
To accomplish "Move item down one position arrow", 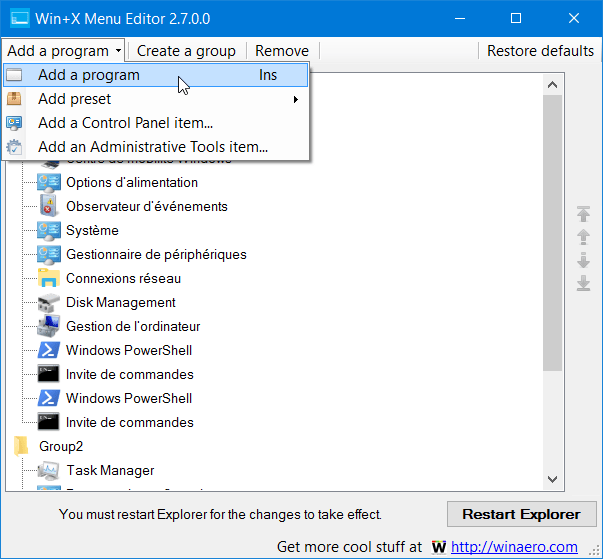I will click(x=583, y=260).
